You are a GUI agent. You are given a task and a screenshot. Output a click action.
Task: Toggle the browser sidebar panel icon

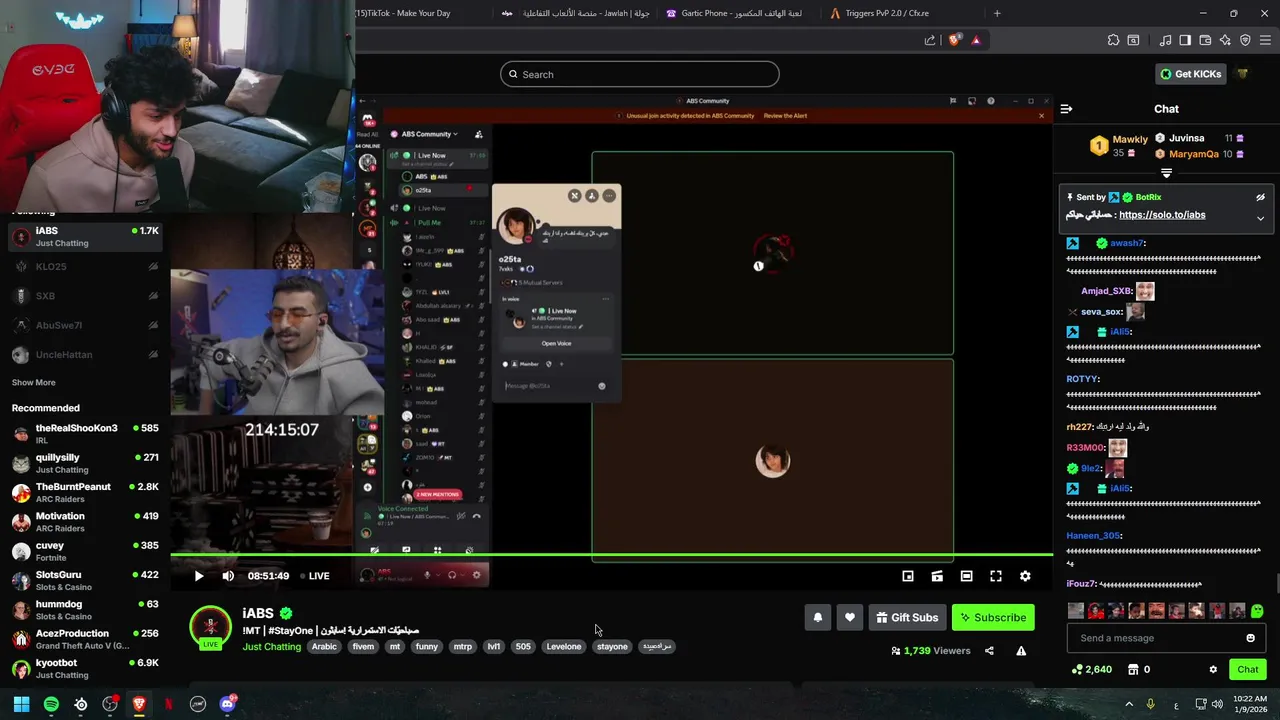pyautogui.click(x=1185, y=40)
